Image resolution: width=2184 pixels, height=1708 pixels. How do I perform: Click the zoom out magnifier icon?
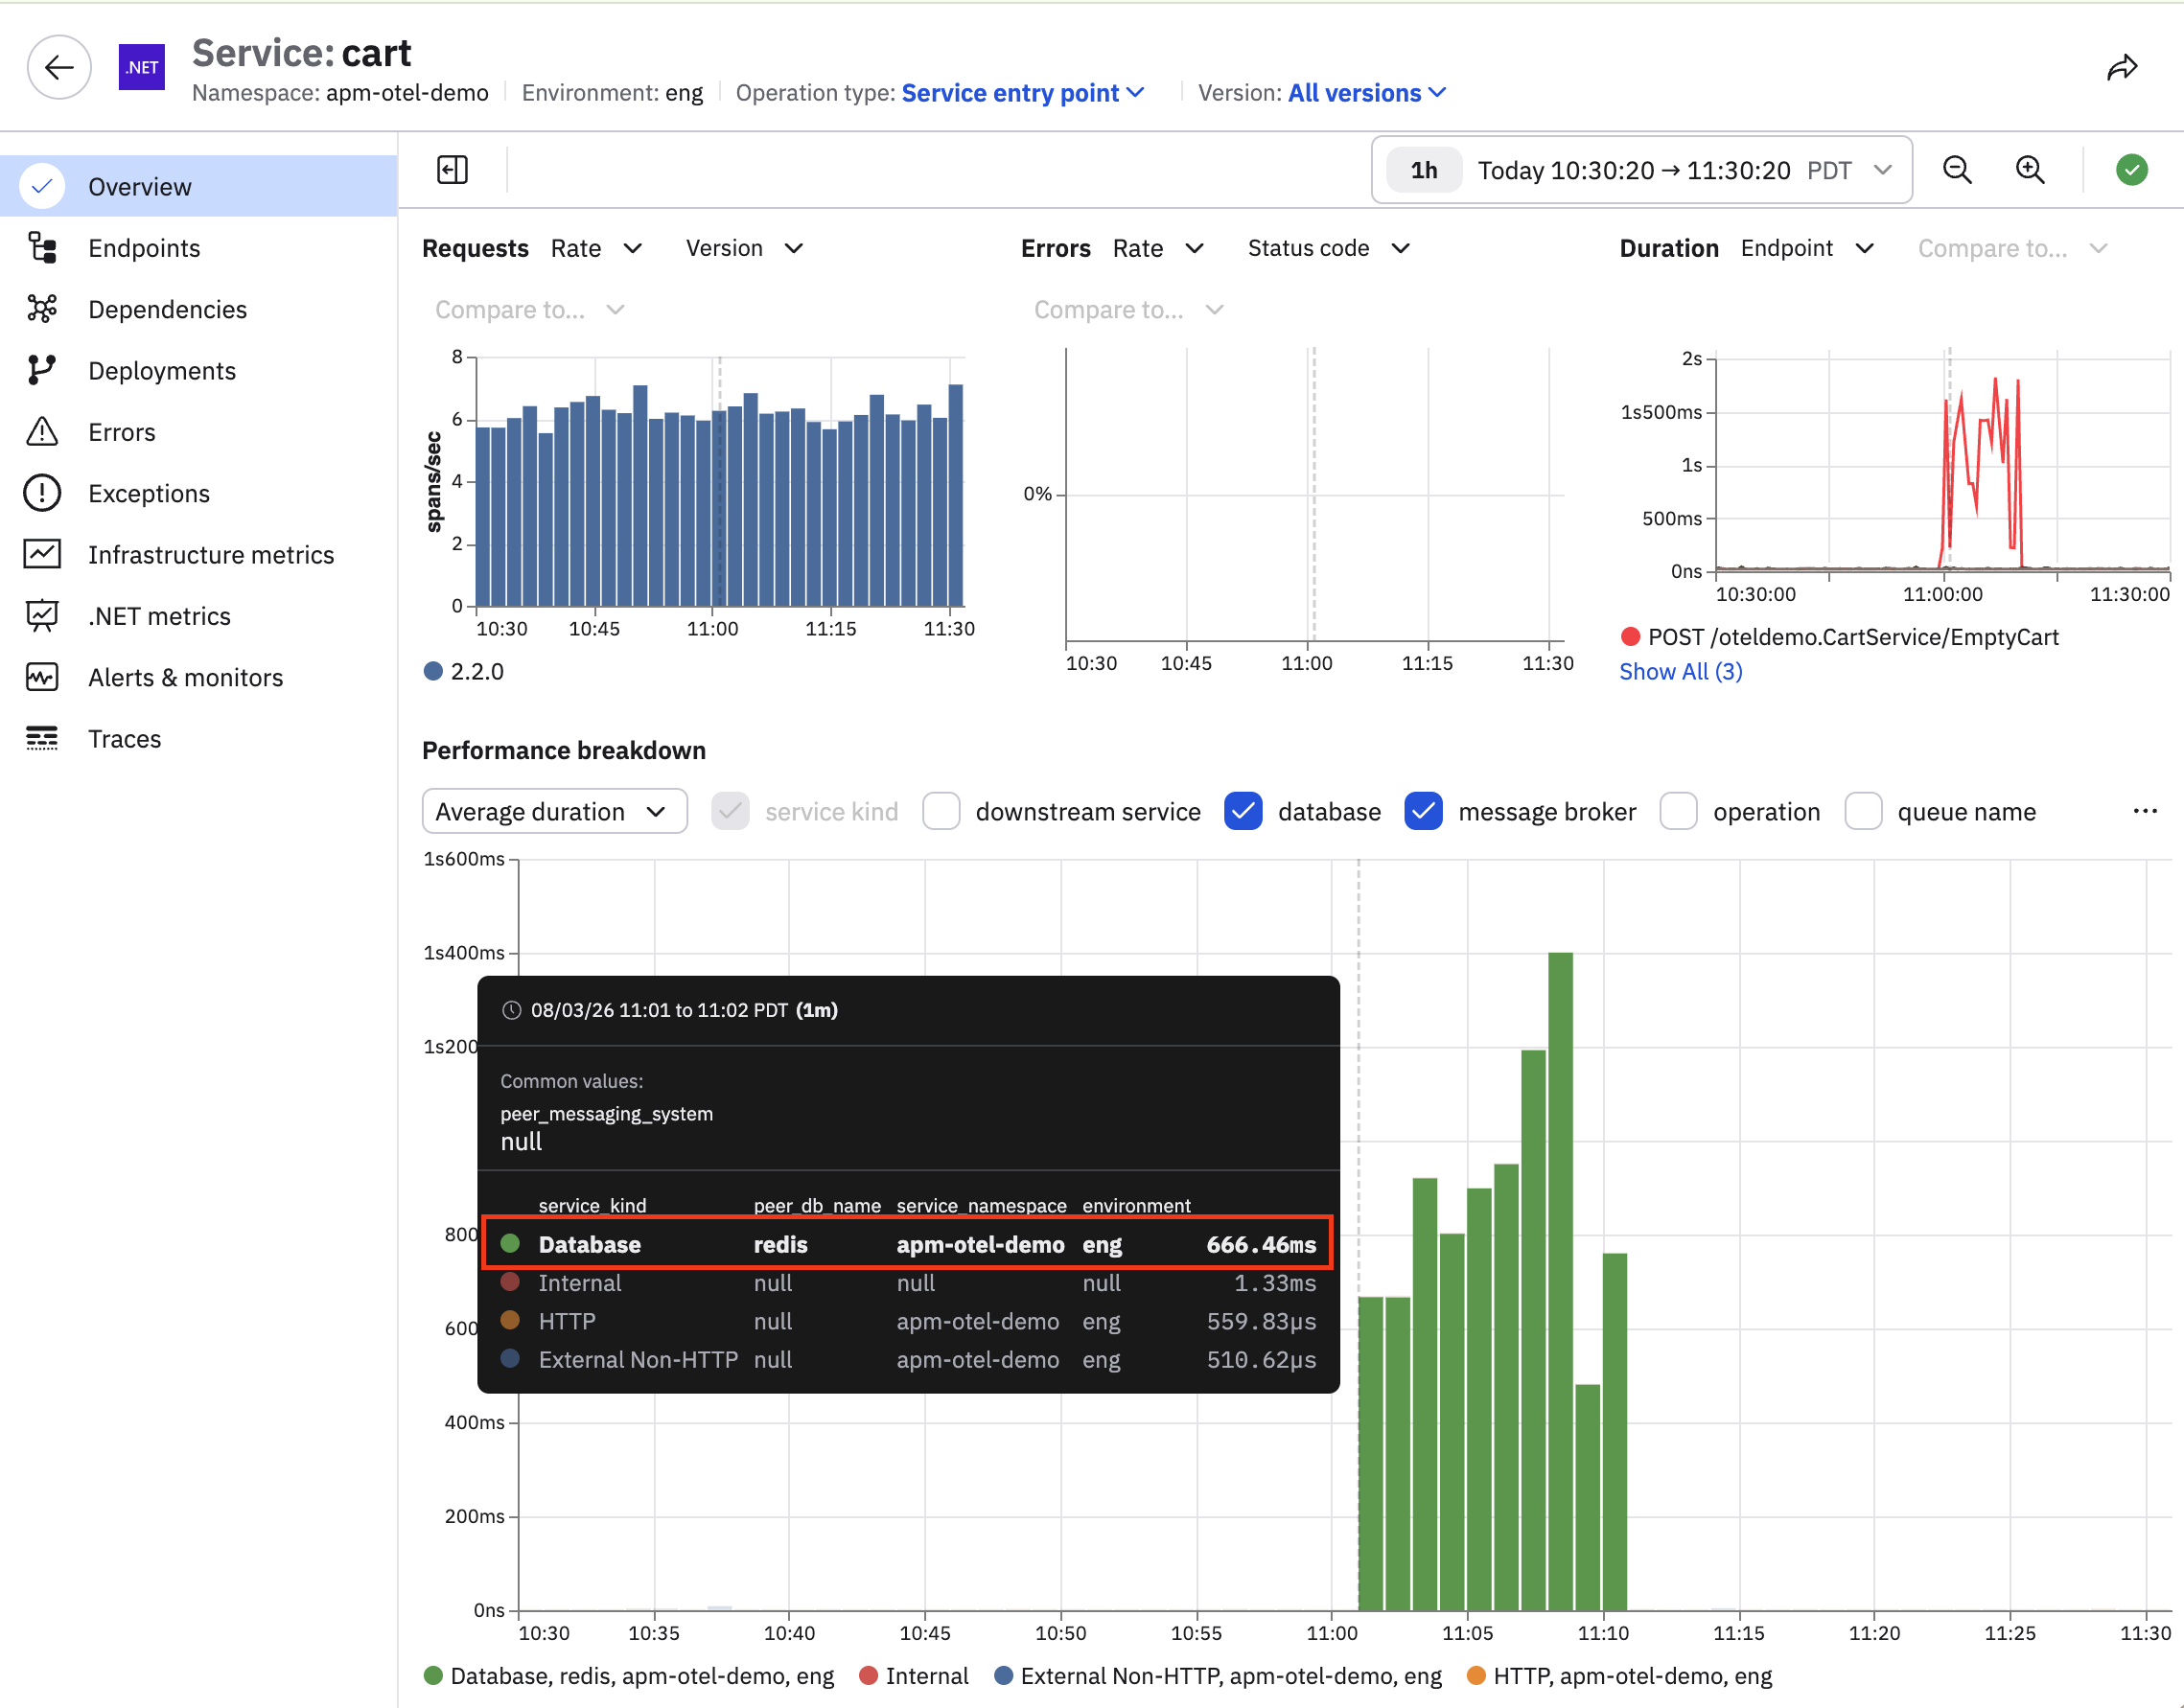click(1957, 170)
